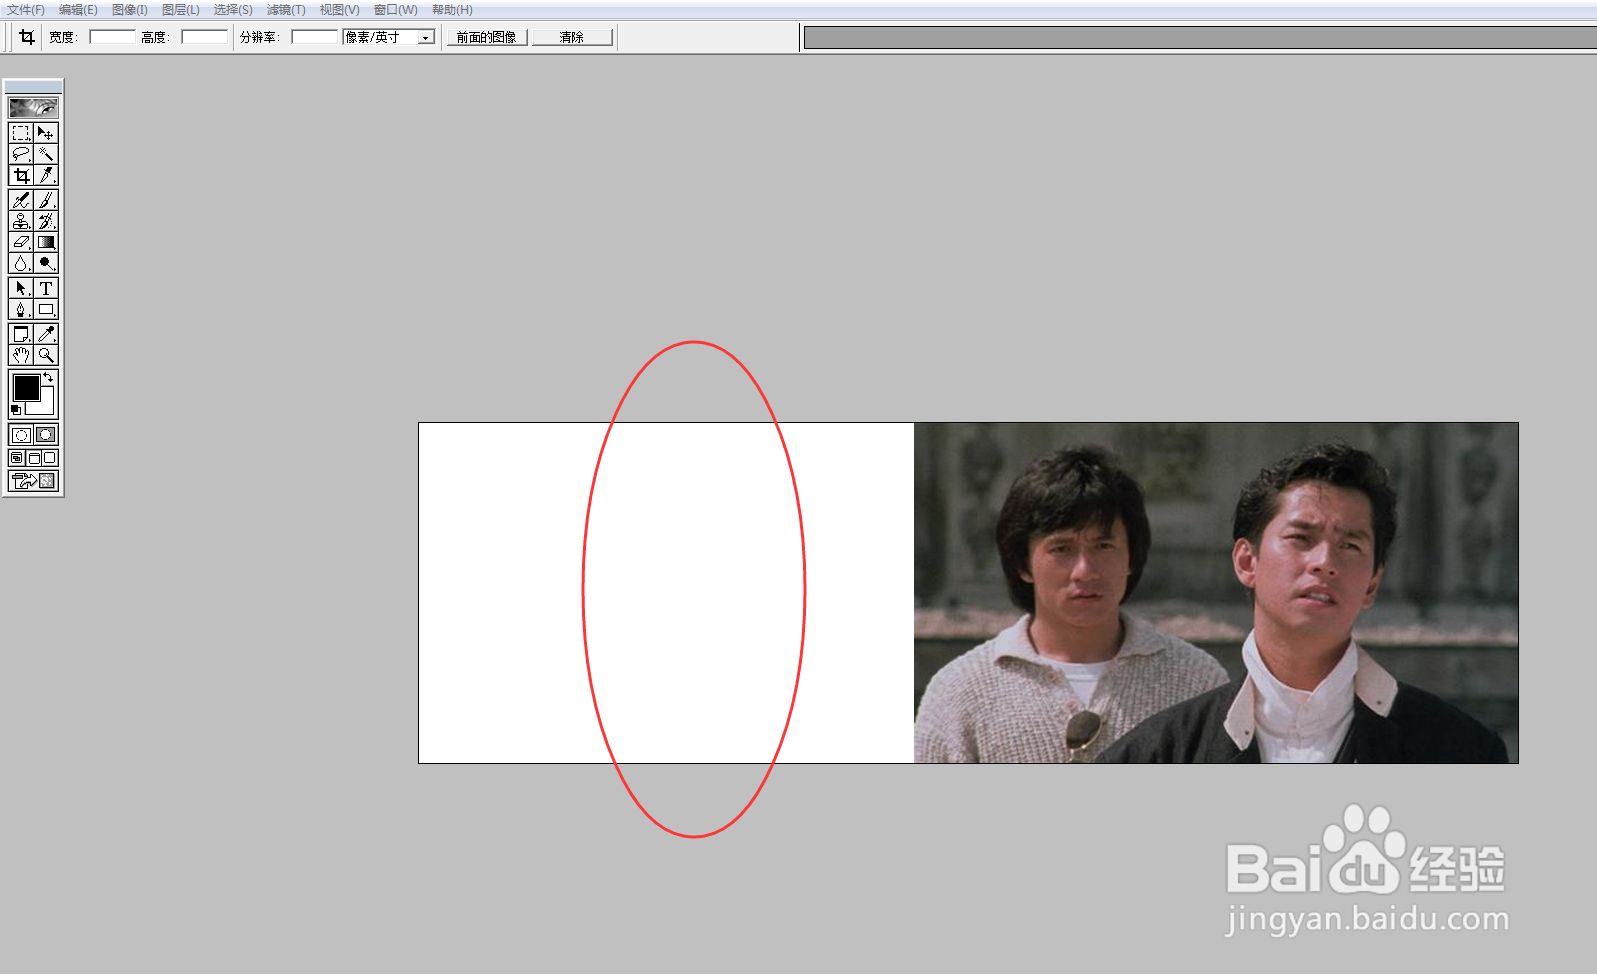Select the Rectangular Marquee tool
1597x974 pixels.
(21, 133)
